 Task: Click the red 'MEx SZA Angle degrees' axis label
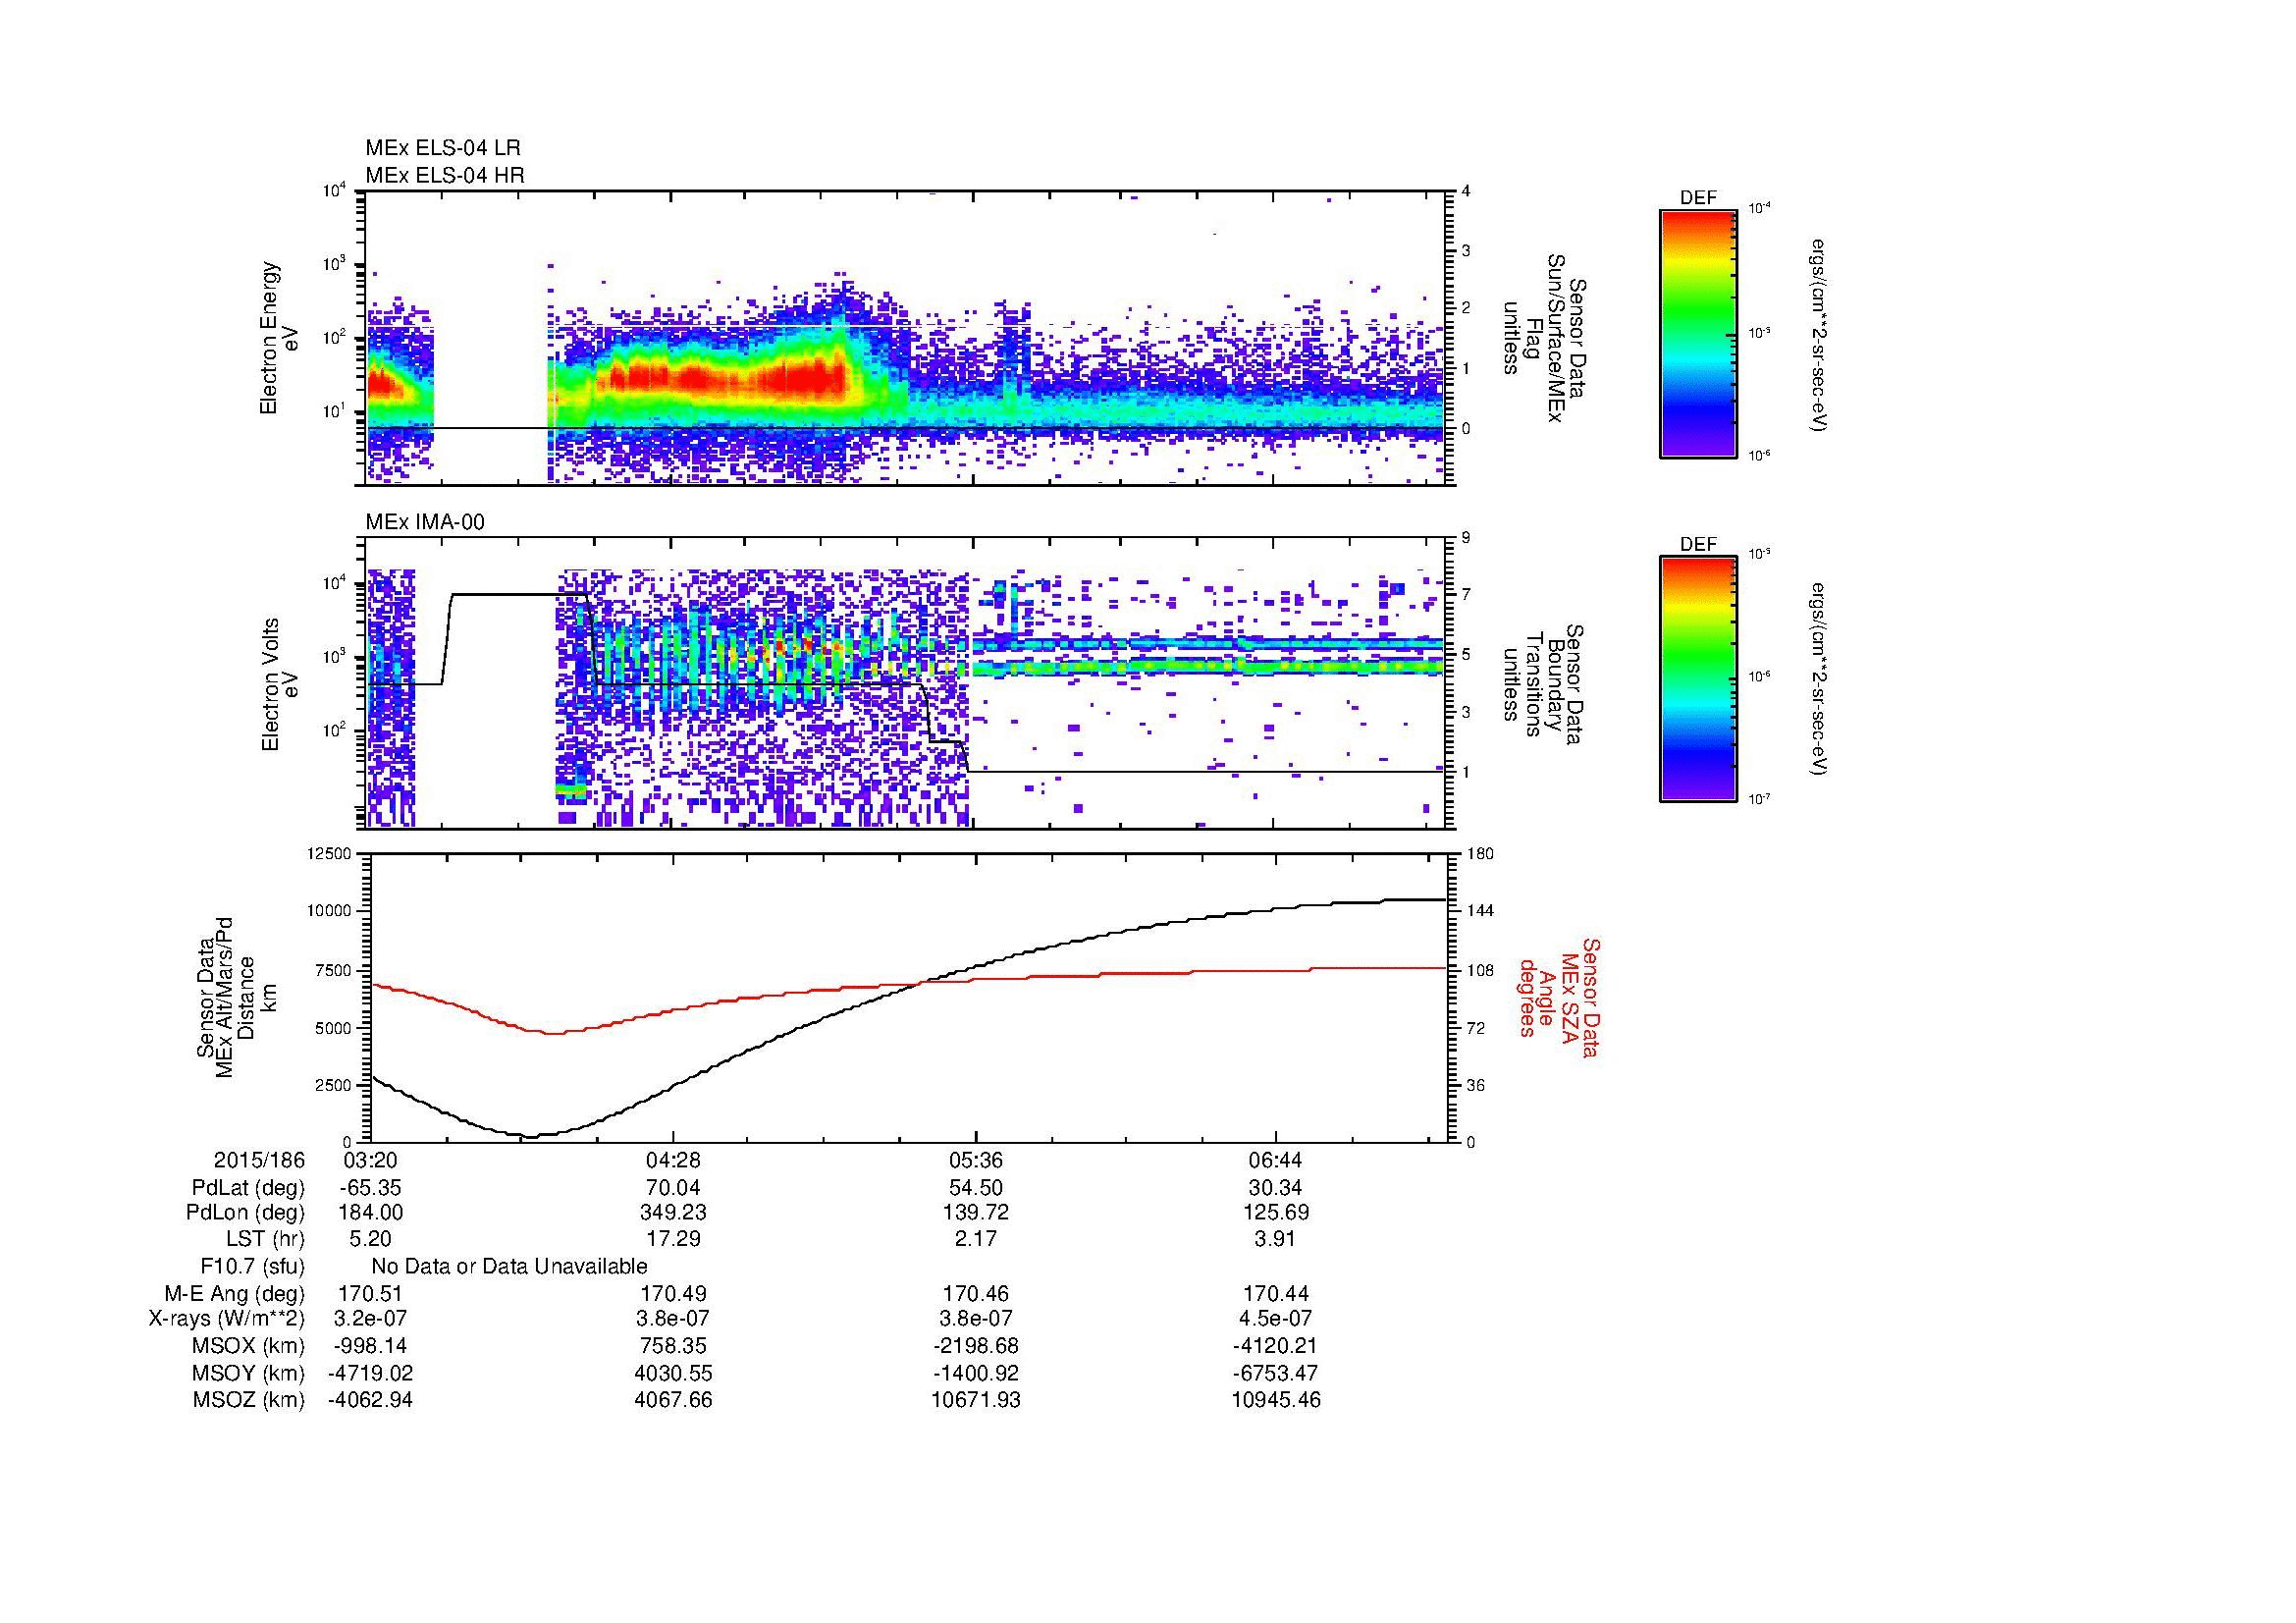click(x=1558, y=997)
